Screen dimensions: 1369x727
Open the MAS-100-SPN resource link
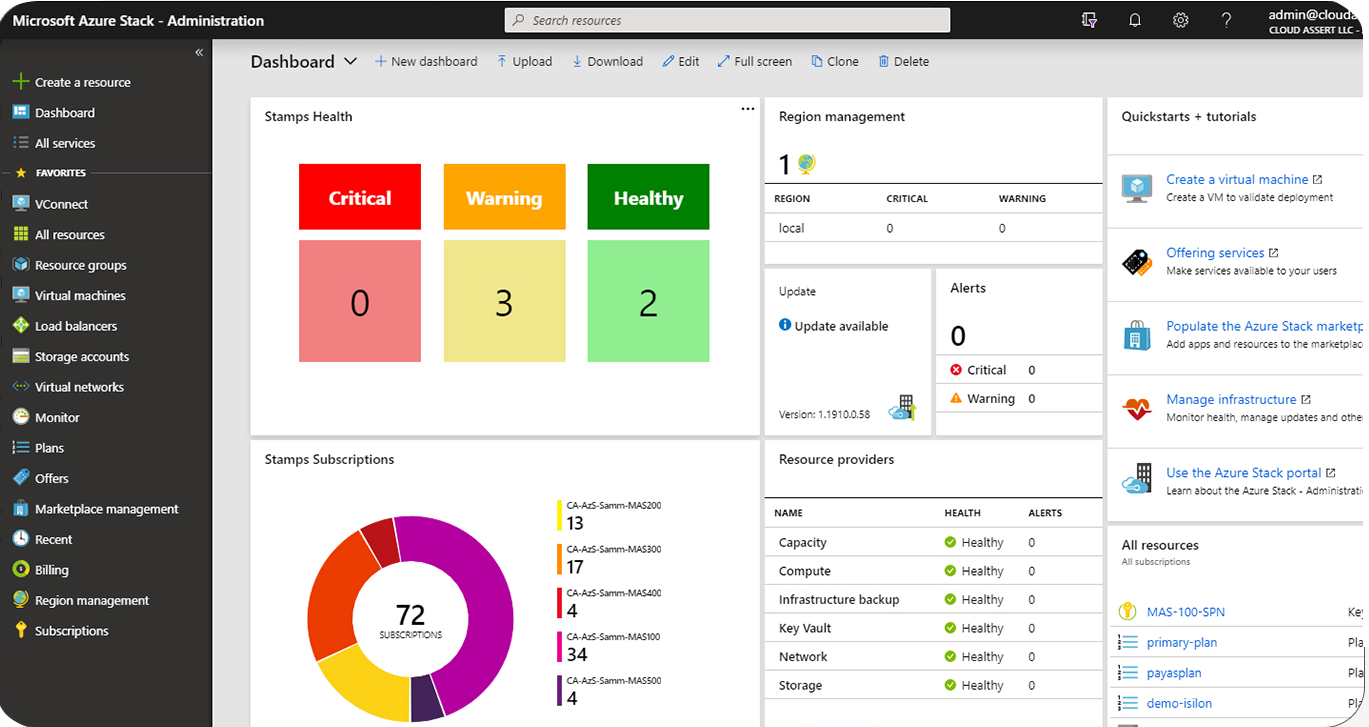point(1186,611)
